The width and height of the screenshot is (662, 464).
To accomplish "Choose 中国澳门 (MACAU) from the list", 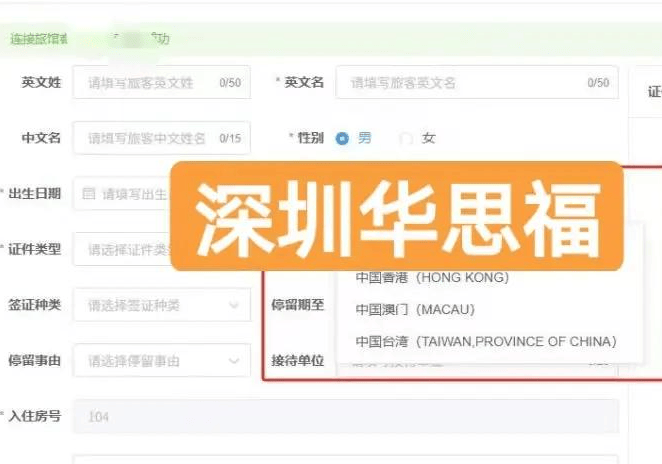I will 414,309.
